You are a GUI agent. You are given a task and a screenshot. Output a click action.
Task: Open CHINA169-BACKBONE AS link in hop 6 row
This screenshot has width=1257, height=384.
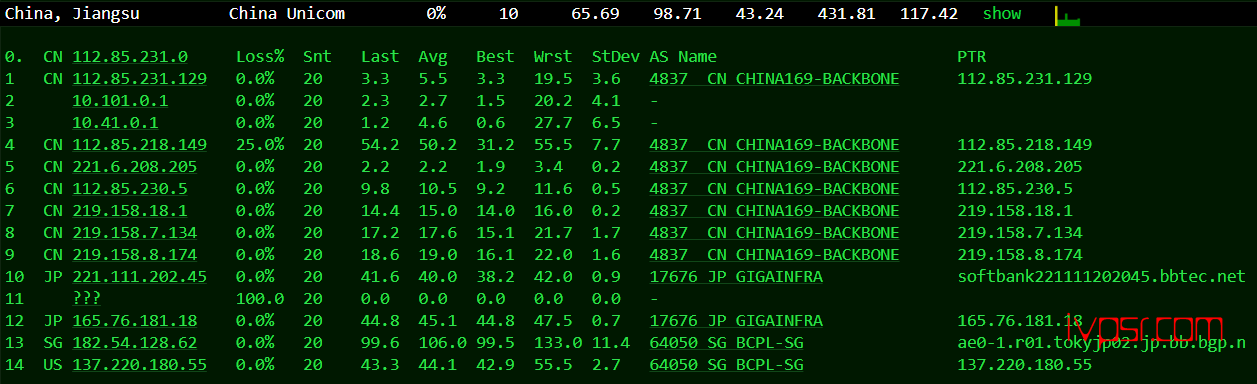(x=774, y=189)
